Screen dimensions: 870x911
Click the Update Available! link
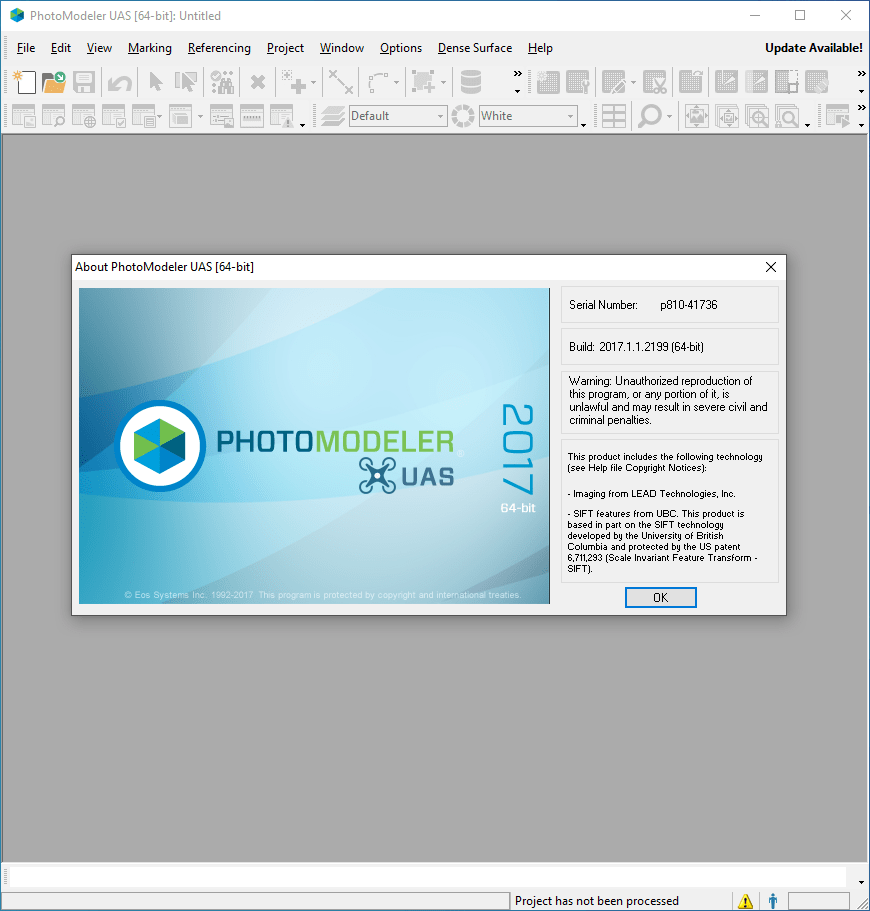813,47
